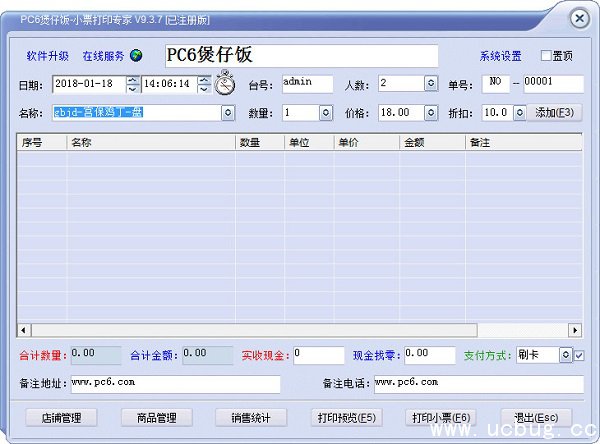
Task: Click the globe icon beside 在线服务
Action: 136,56
